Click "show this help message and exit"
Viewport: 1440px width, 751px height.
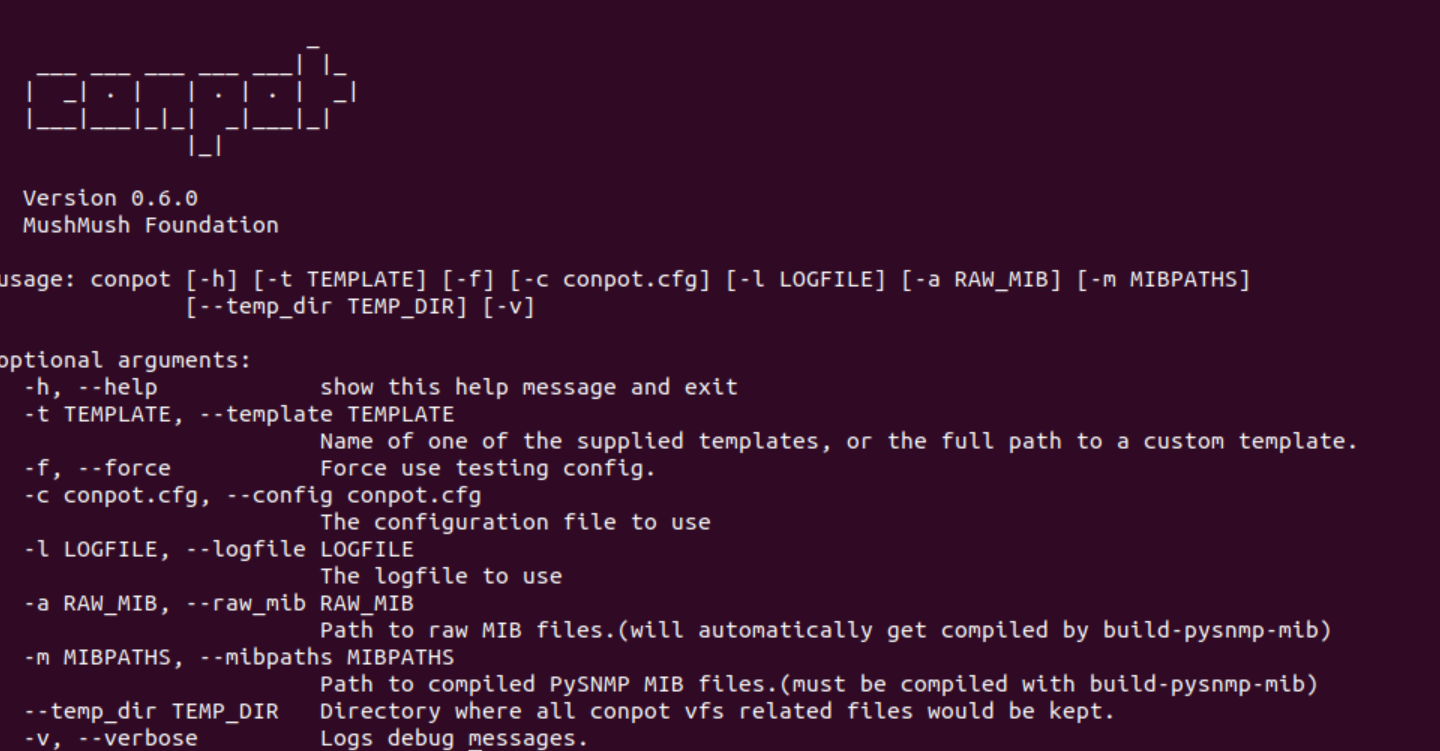(x=528, y=387)
